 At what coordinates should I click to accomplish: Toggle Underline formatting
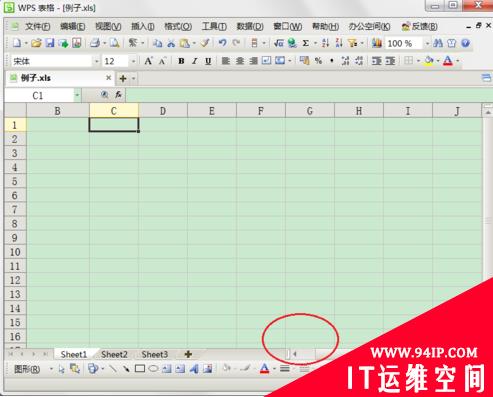point(208,61)
